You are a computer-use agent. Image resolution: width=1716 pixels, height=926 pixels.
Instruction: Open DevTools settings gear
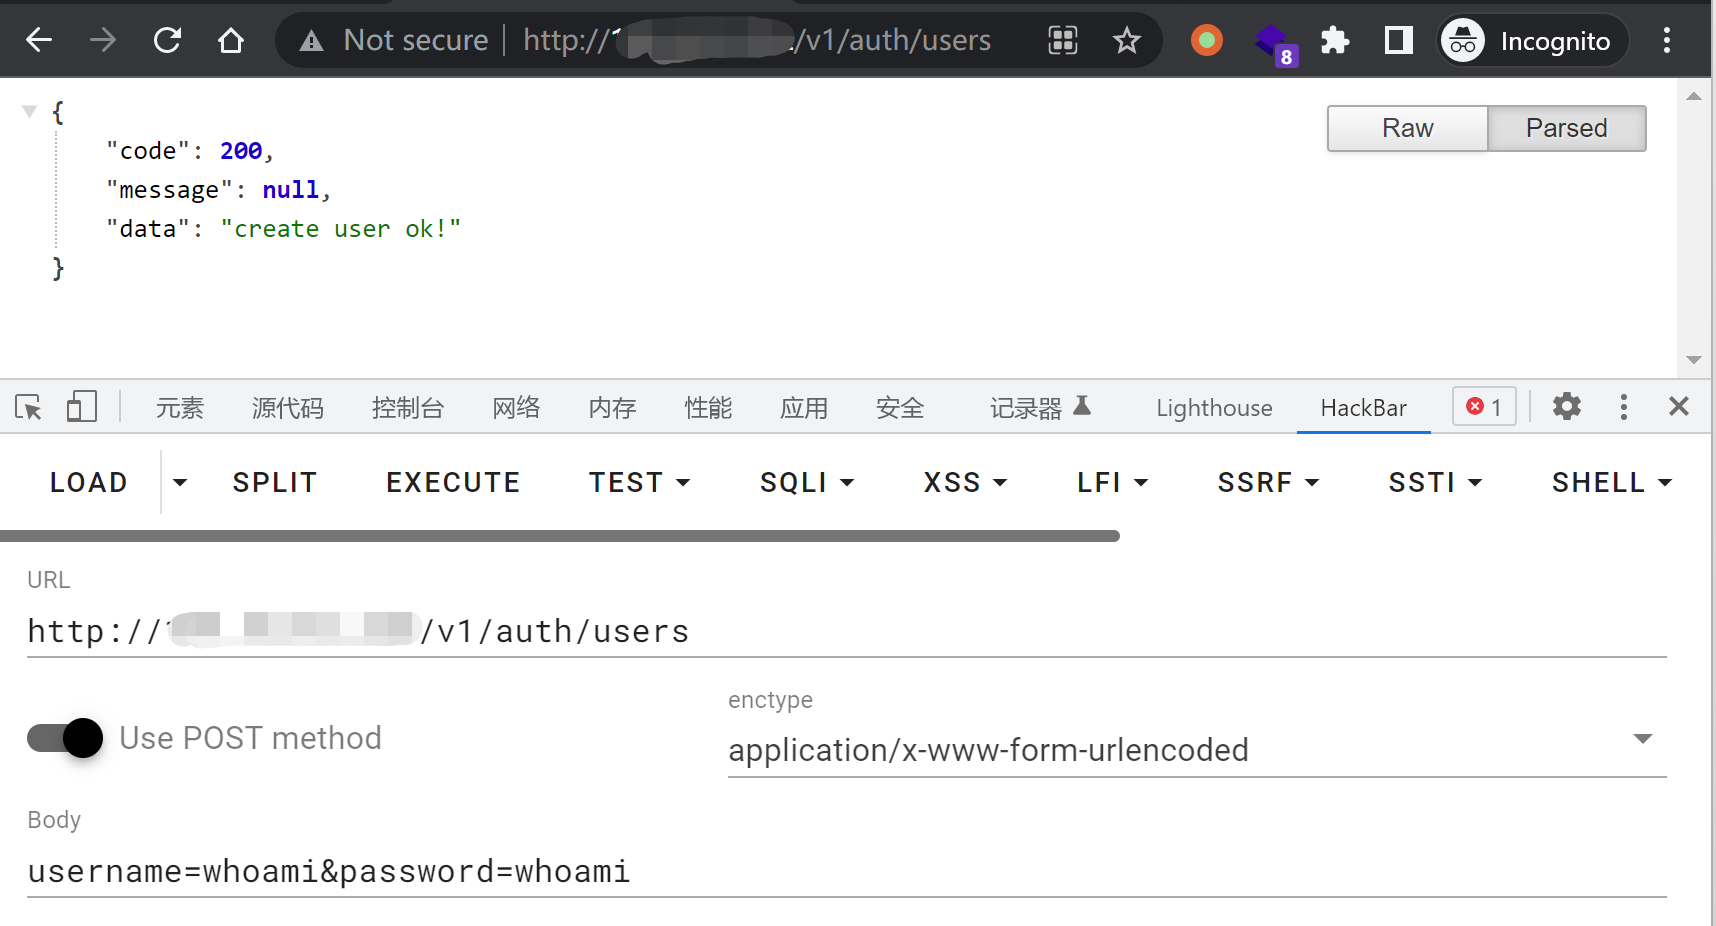click(x=1566, y=406)
